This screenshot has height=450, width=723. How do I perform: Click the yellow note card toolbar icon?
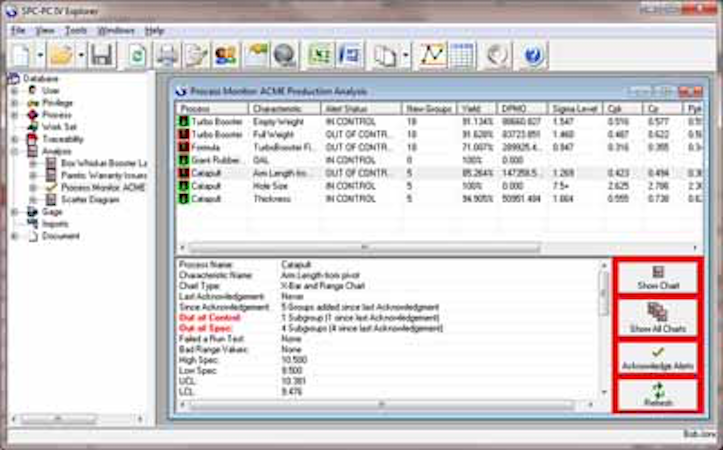tap(256, 56)
